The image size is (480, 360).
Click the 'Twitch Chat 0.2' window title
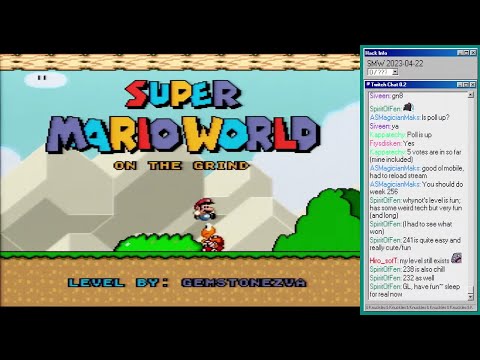pyautogui.click(x=389, y=85)
